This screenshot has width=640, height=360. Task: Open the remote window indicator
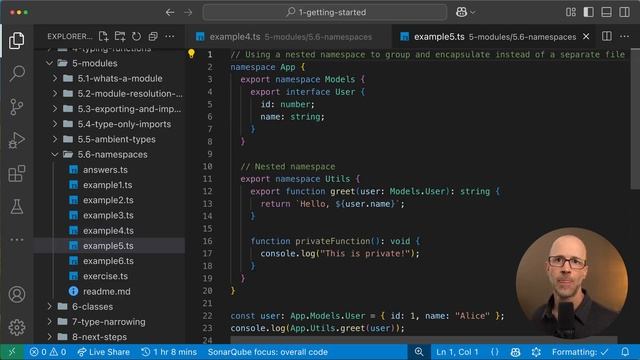pyautogui.click(x=12, y=352)
